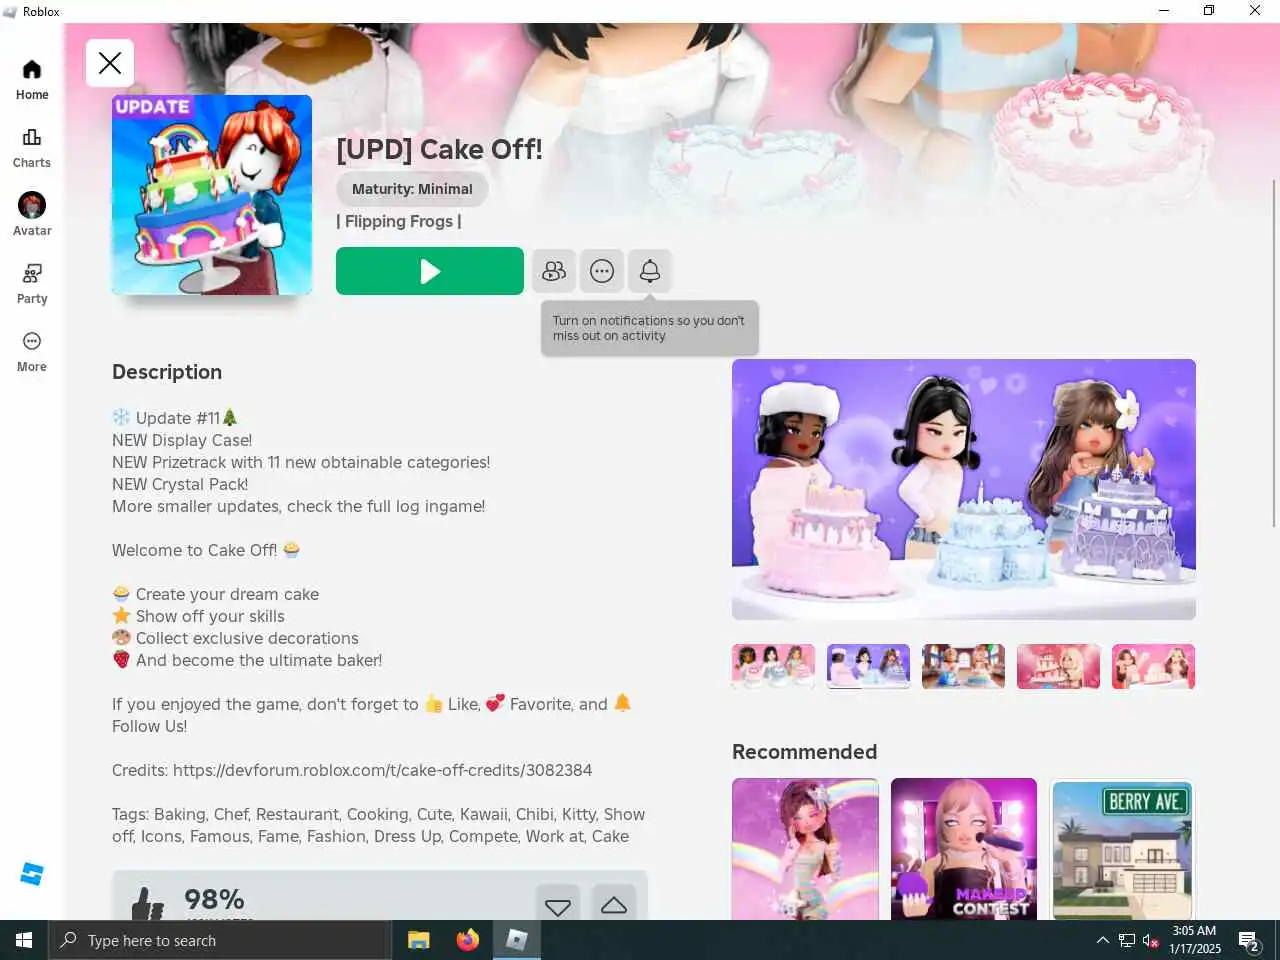Click the credits devforum URL text
Image resolution: width=1280 pixels, height=960 pixels.
click(382, 770)
